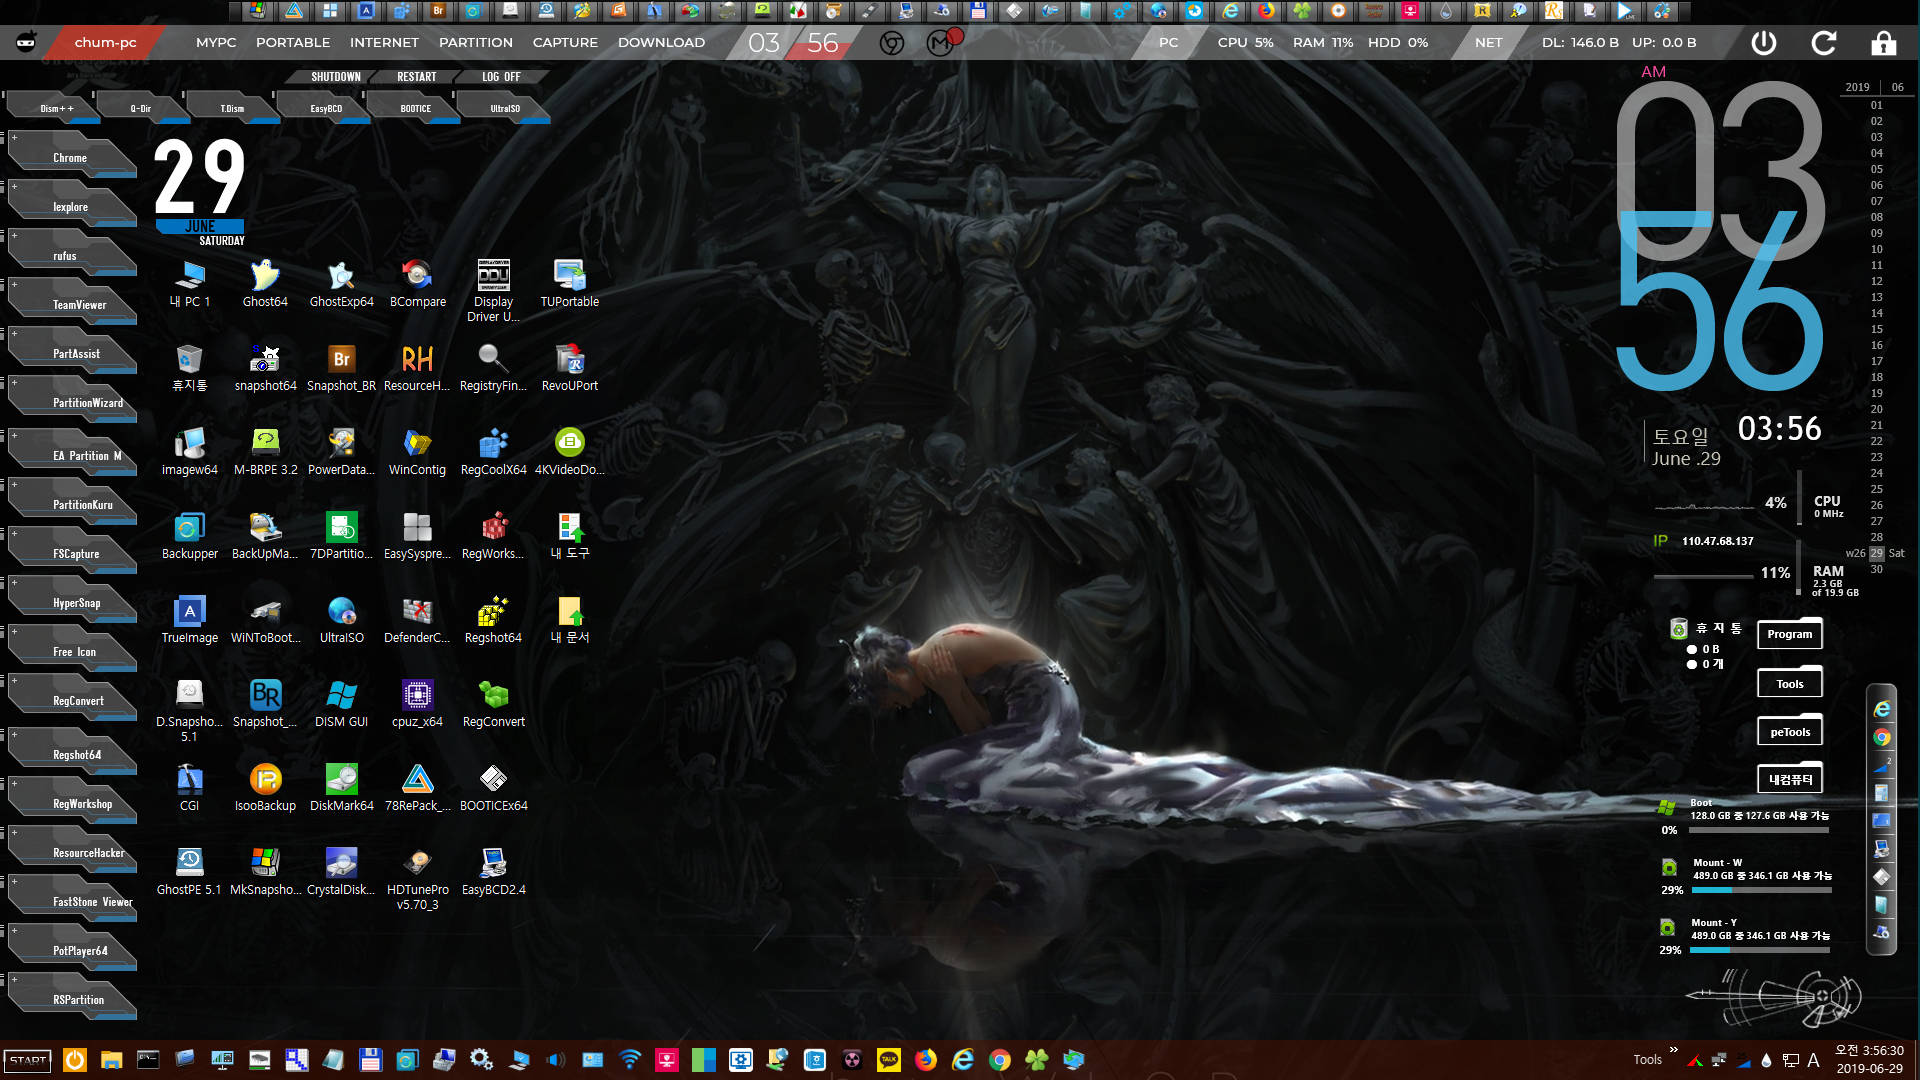Open ResourceHacker RH icon
The image size is (1920, 1080).
[x=417, y=367]
